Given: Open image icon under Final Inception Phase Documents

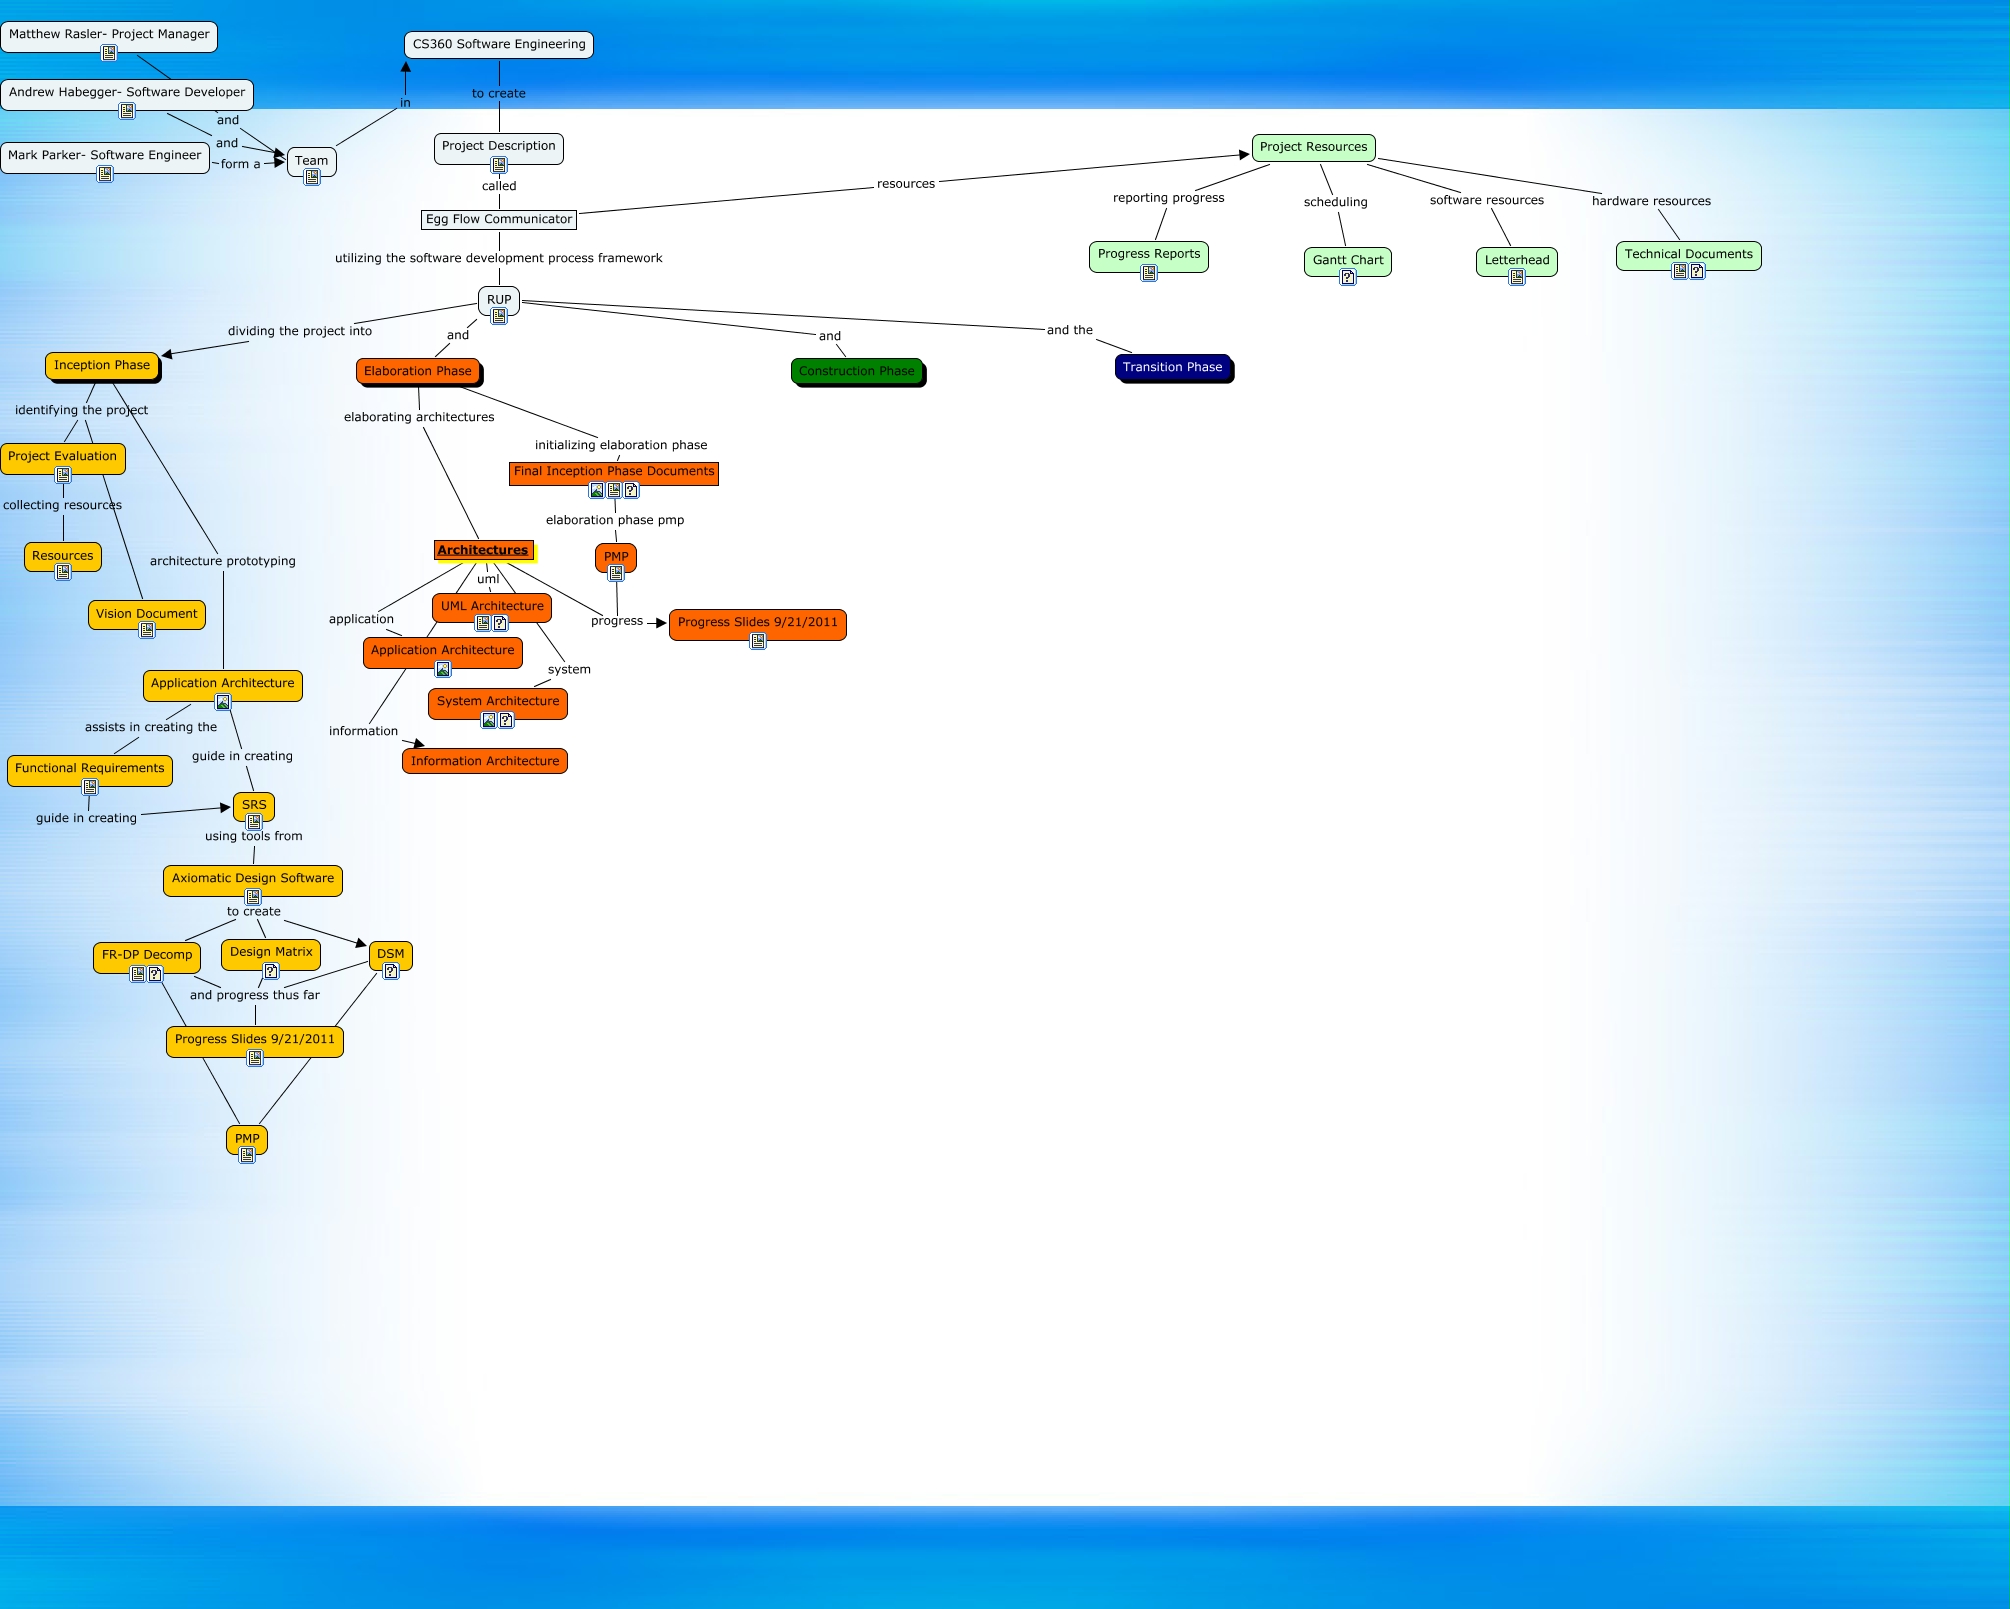Looking at the screenshot, I should pyautogui.click(x=597, y=490).
